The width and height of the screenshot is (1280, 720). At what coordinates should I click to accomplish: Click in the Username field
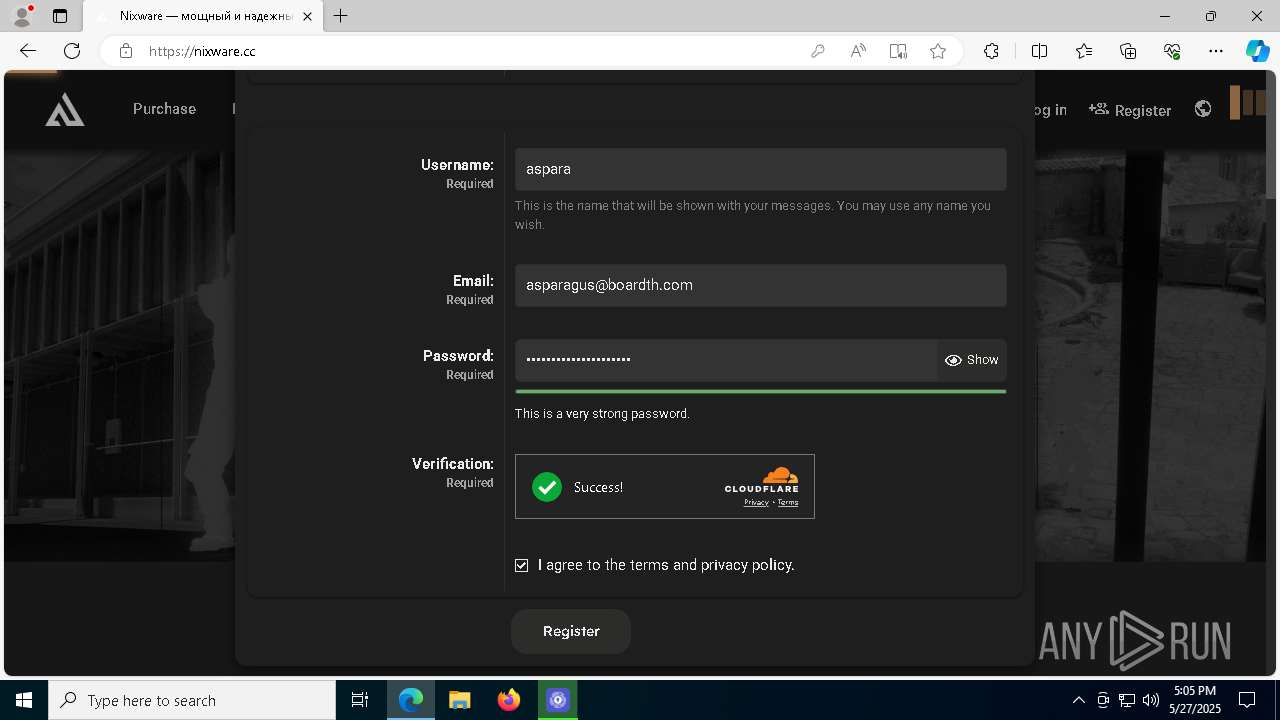pos(760,169)
